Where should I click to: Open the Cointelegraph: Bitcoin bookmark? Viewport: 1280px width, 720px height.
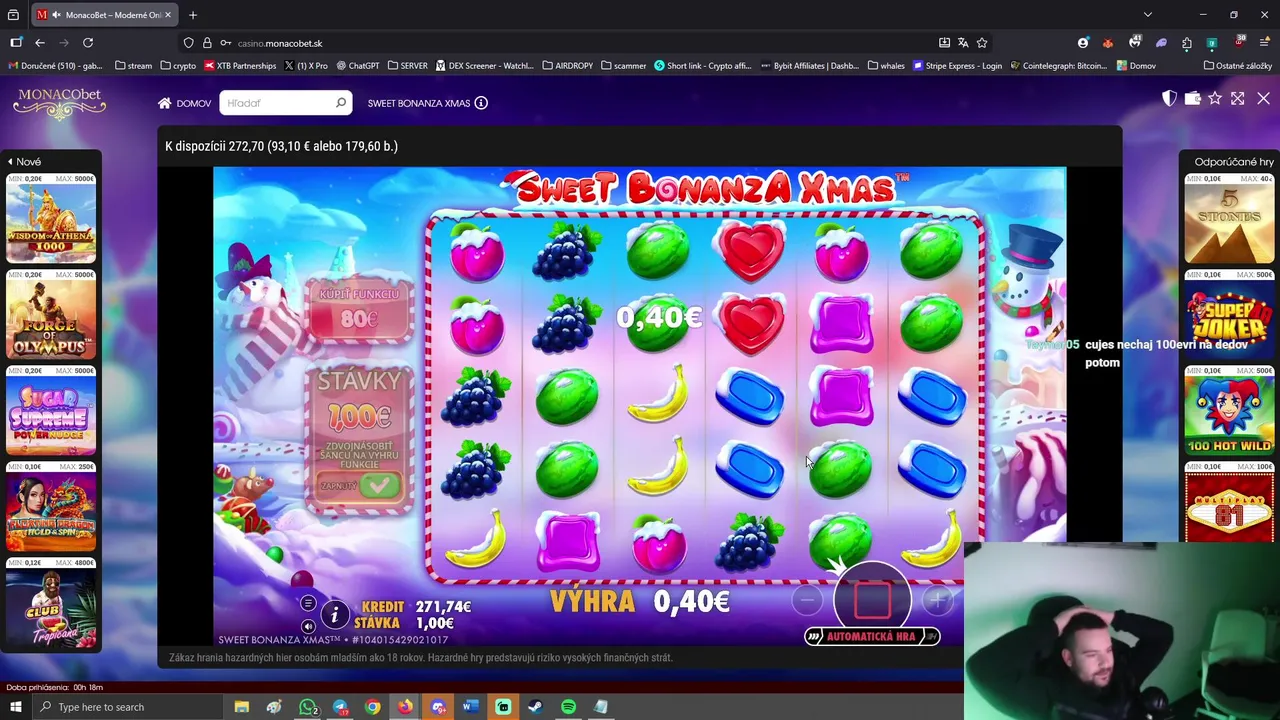1059,66
